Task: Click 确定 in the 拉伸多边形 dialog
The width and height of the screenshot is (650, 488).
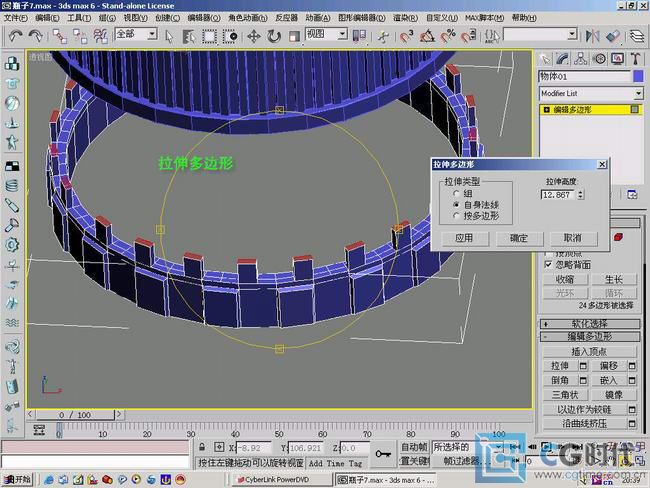Action: tap(519, 238)
